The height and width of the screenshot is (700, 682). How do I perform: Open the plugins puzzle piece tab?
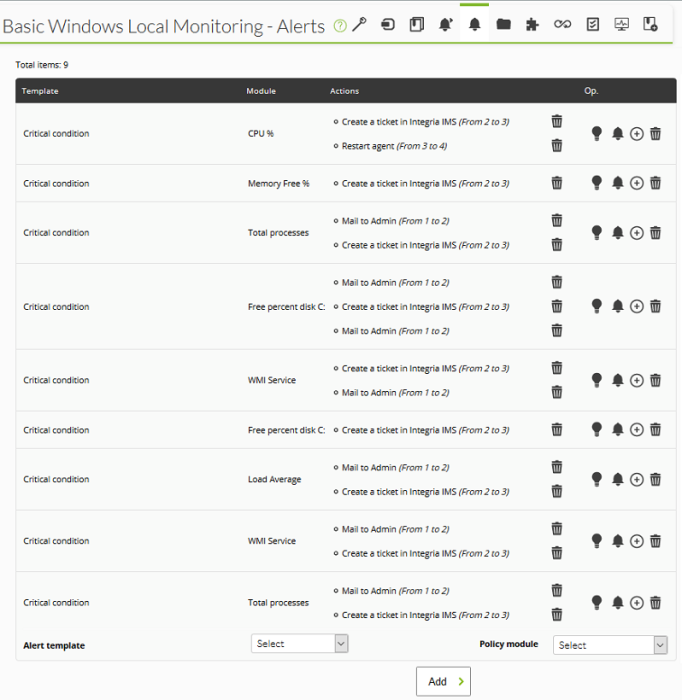point(532,25)
